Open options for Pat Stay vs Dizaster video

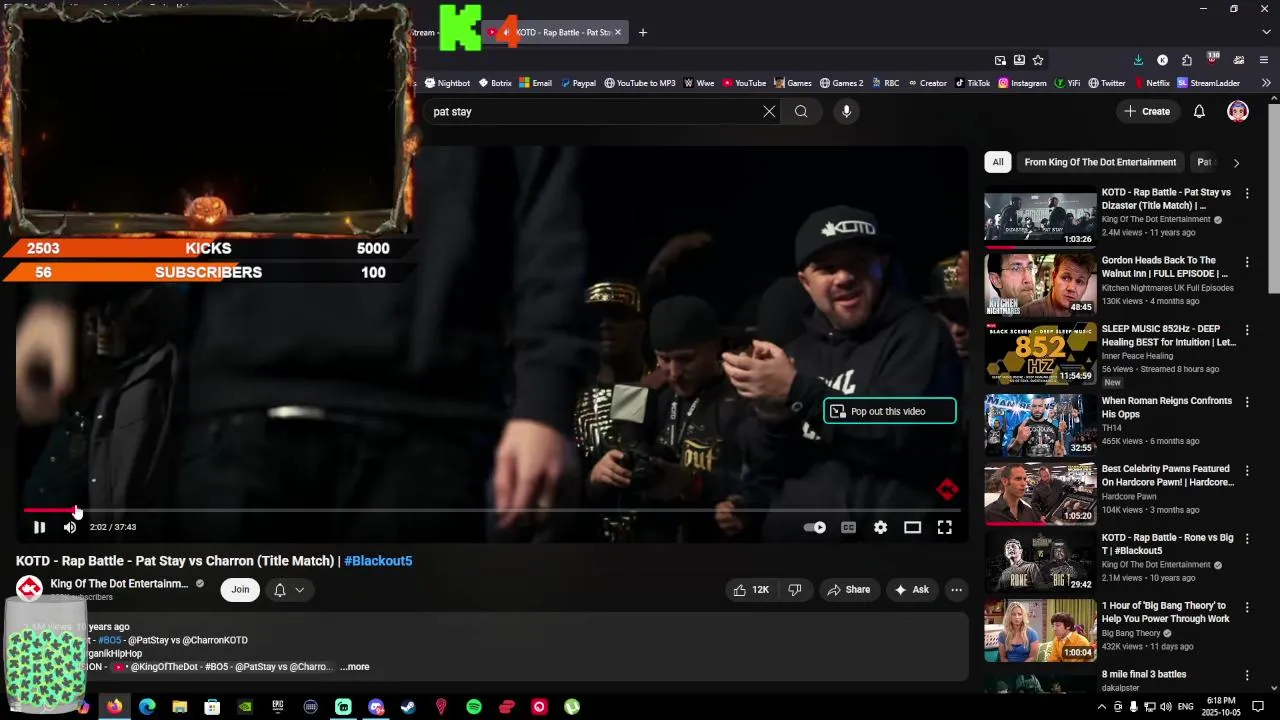click(x=1246, y=193)
